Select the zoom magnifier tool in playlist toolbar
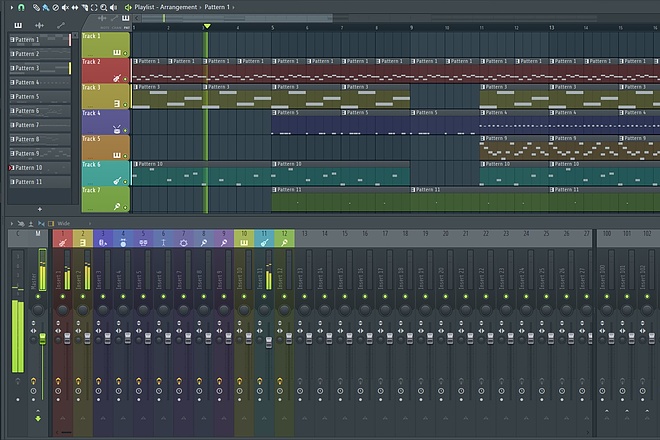 coord(104,7)
